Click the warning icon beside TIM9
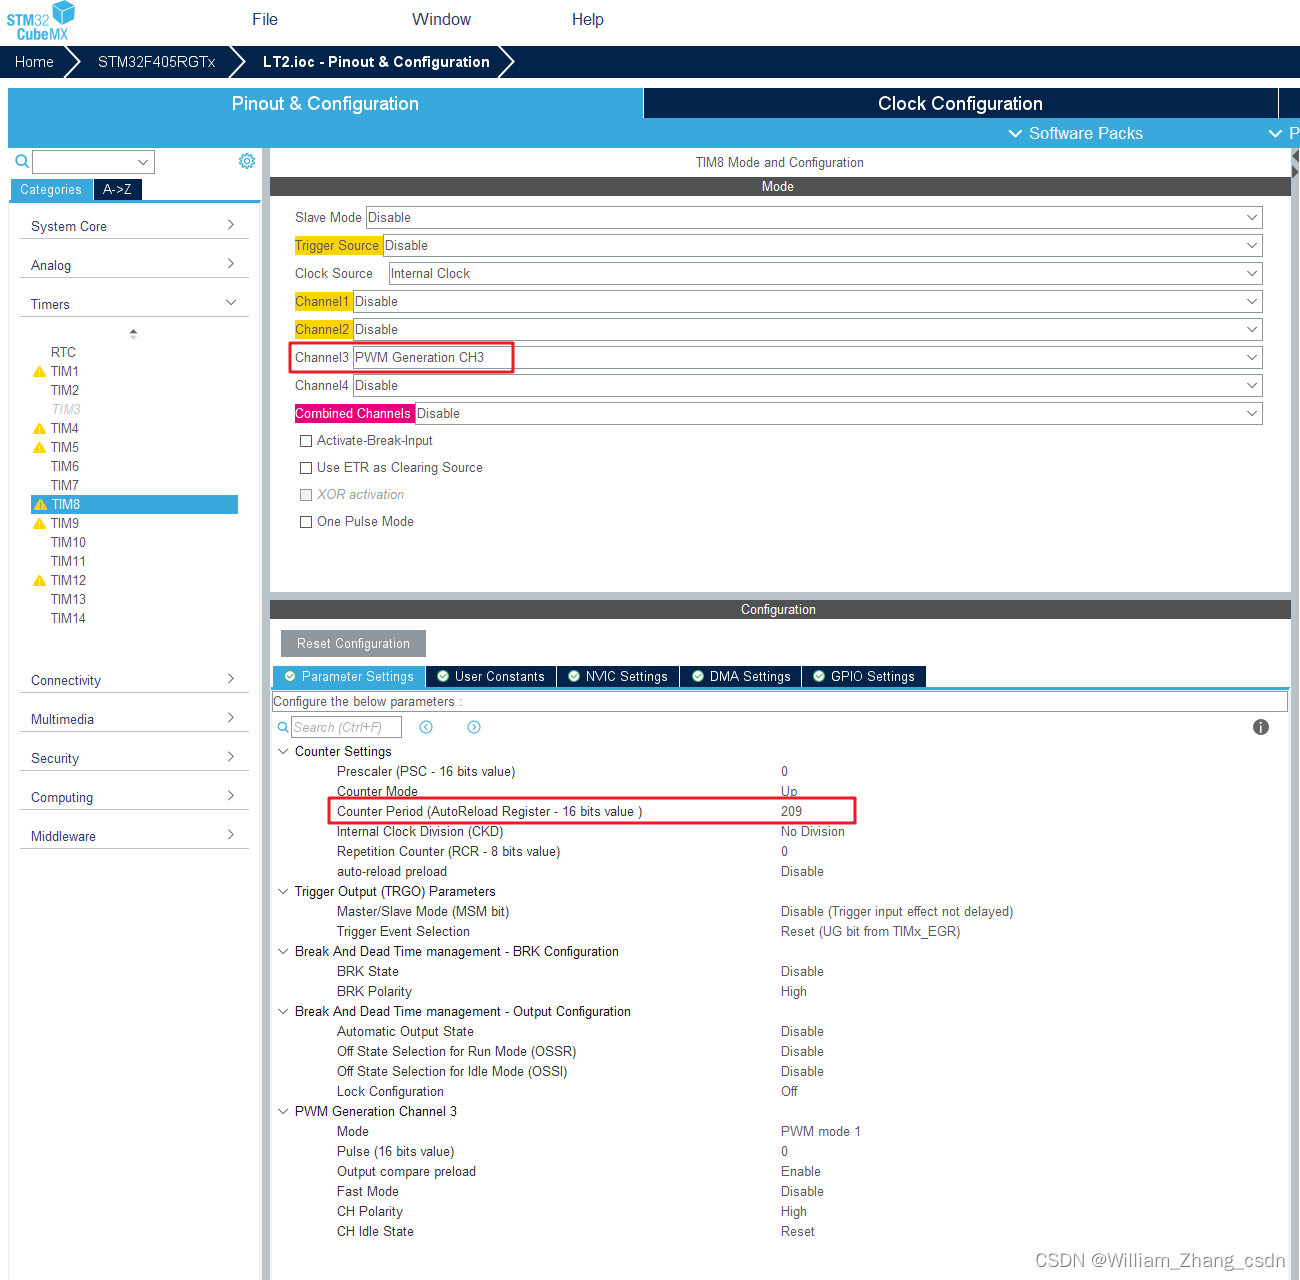Screen dimensions: 1300x1280 [x=39, y=524]
